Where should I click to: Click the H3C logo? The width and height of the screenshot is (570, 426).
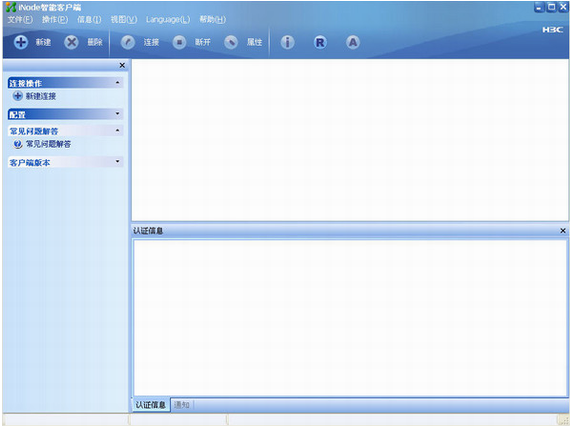pos(553,30)
